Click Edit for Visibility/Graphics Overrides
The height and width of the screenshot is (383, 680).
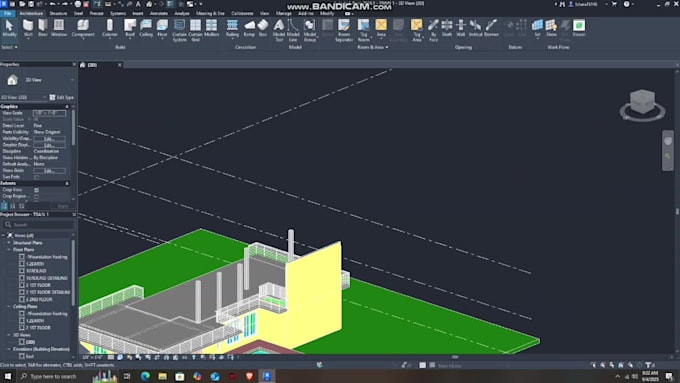pyautogui.click(x=49, y=139)
